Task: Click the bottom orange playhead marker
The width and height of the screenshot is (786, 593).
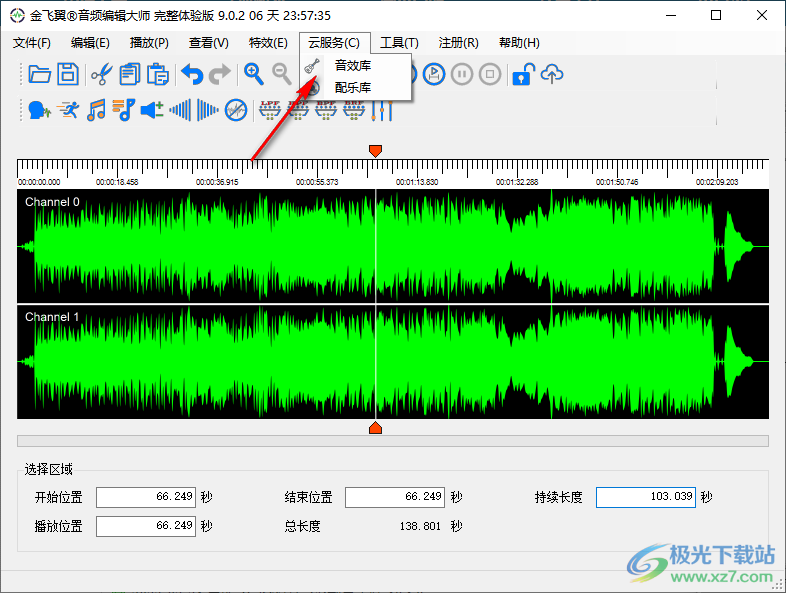Action: pyautogui.click(x=375, y=428)
